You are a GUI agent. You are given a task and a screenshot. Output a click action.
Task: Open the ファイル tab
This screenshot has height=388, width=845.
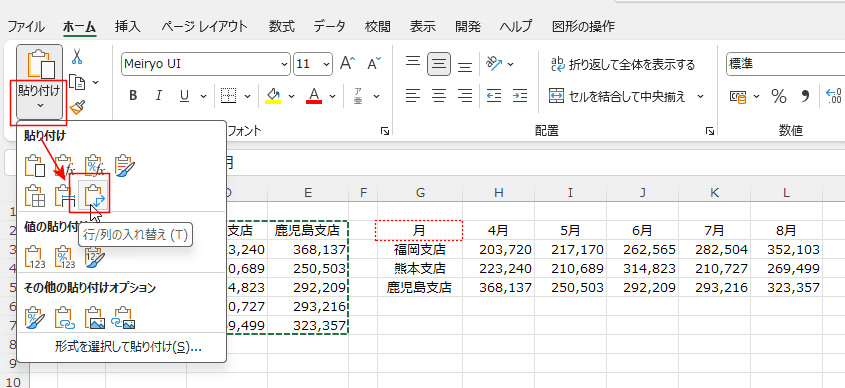pyautogui.click(x=25, y=26)
